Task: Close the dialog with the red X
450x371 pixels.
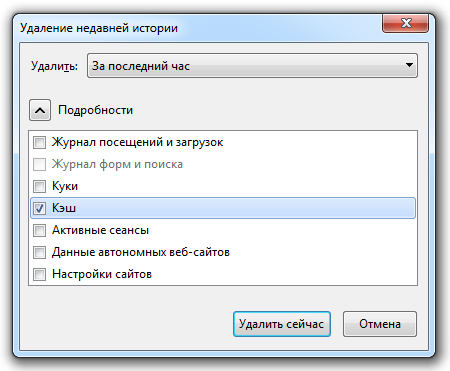Action: 405,23
